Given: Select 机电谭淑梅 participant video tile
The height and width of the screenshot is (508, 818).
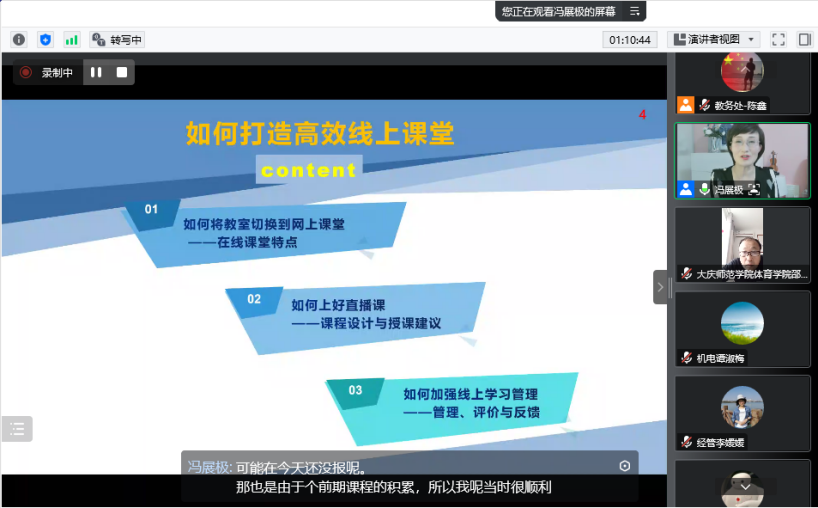Looking at the screenshot, I should tap(742, 329).
